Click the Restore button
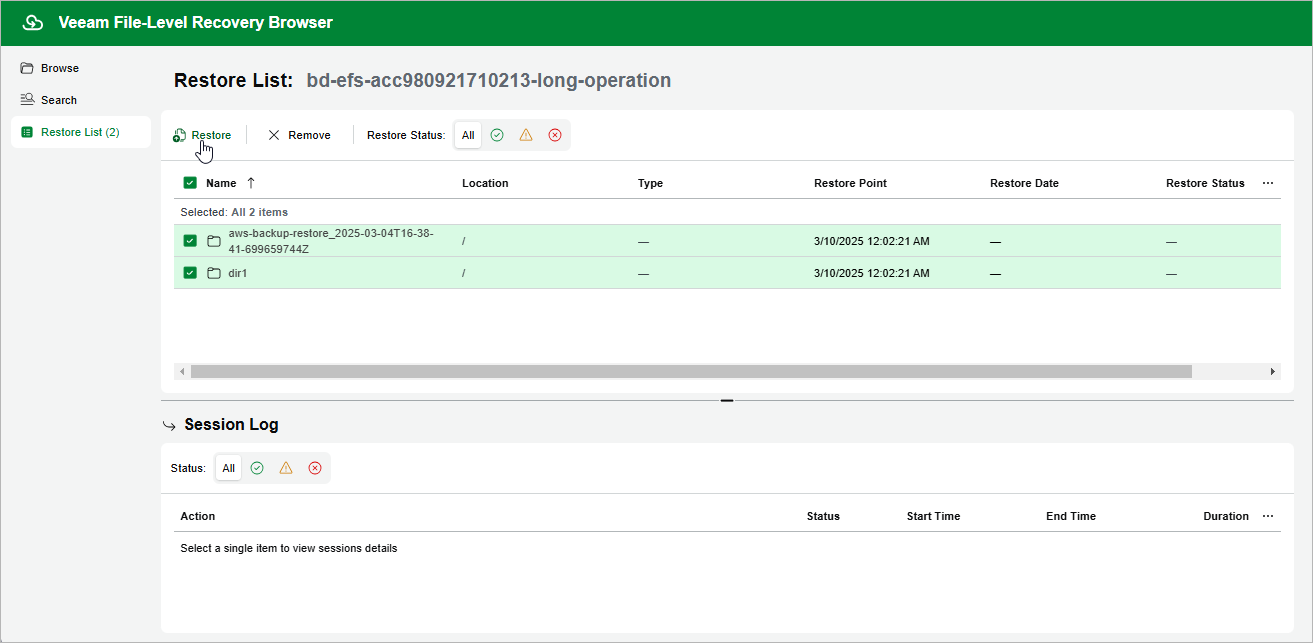Screen dimensions: 1313x643 click(203, 134)
